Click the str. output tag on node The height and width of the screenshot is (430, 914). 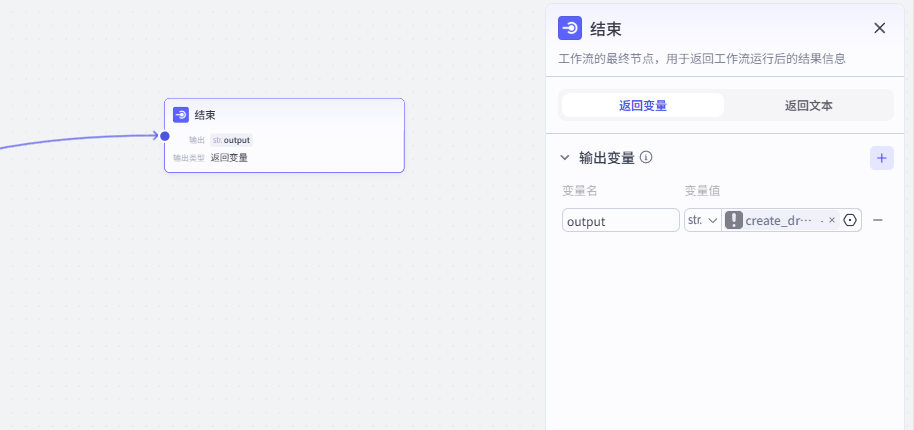point(232,140)
